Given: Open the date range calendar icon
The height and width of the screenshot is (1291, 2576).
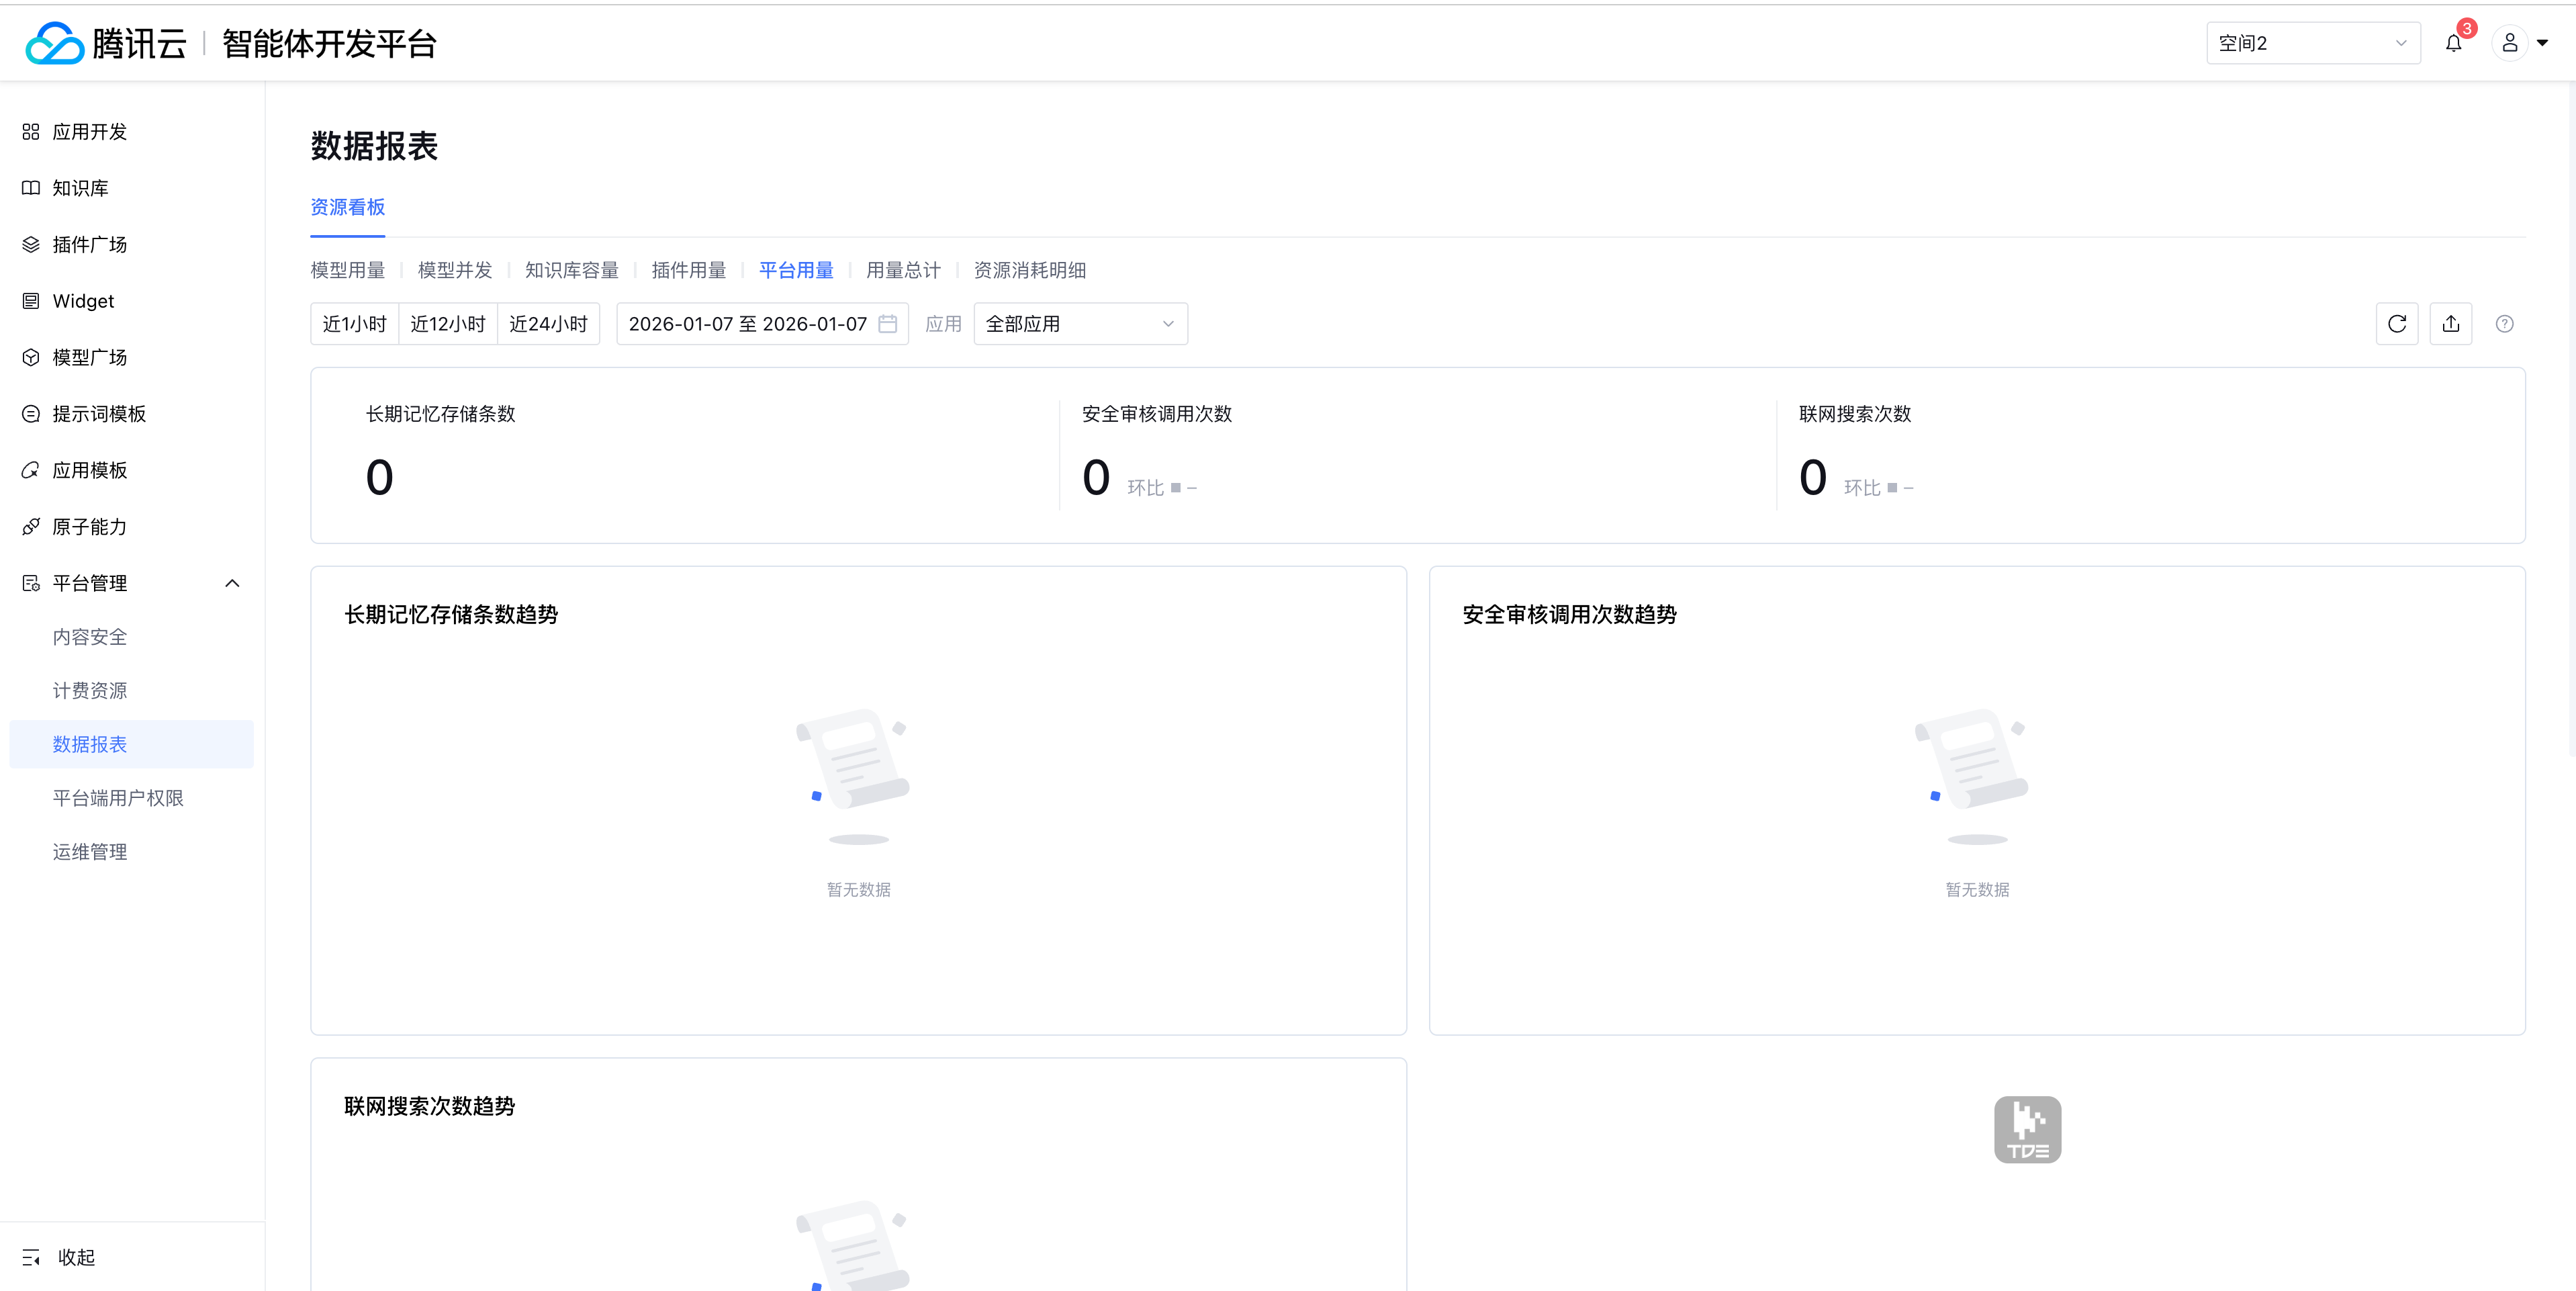Looking at the screenshot, I should [887, 324].
